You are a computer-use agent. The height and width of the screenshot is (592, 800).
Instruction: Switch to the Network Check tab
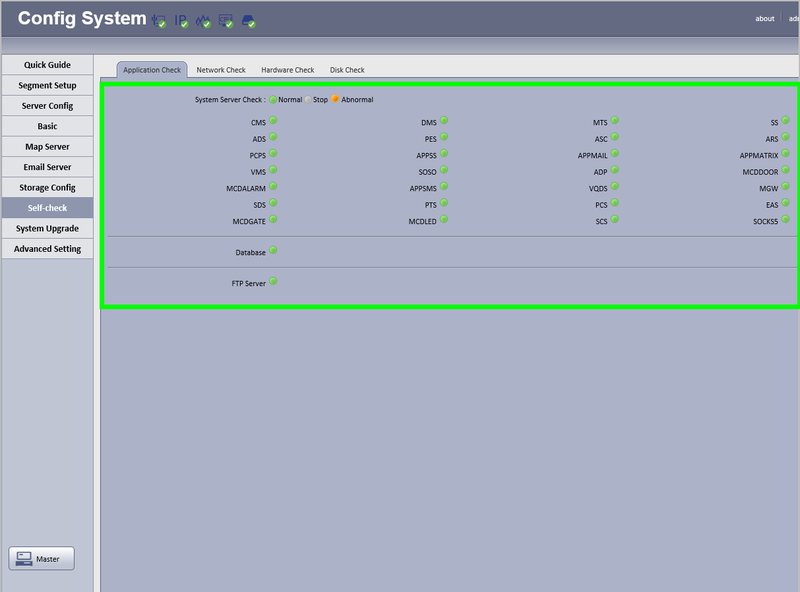pyautogui.click(x=221, y=70)
